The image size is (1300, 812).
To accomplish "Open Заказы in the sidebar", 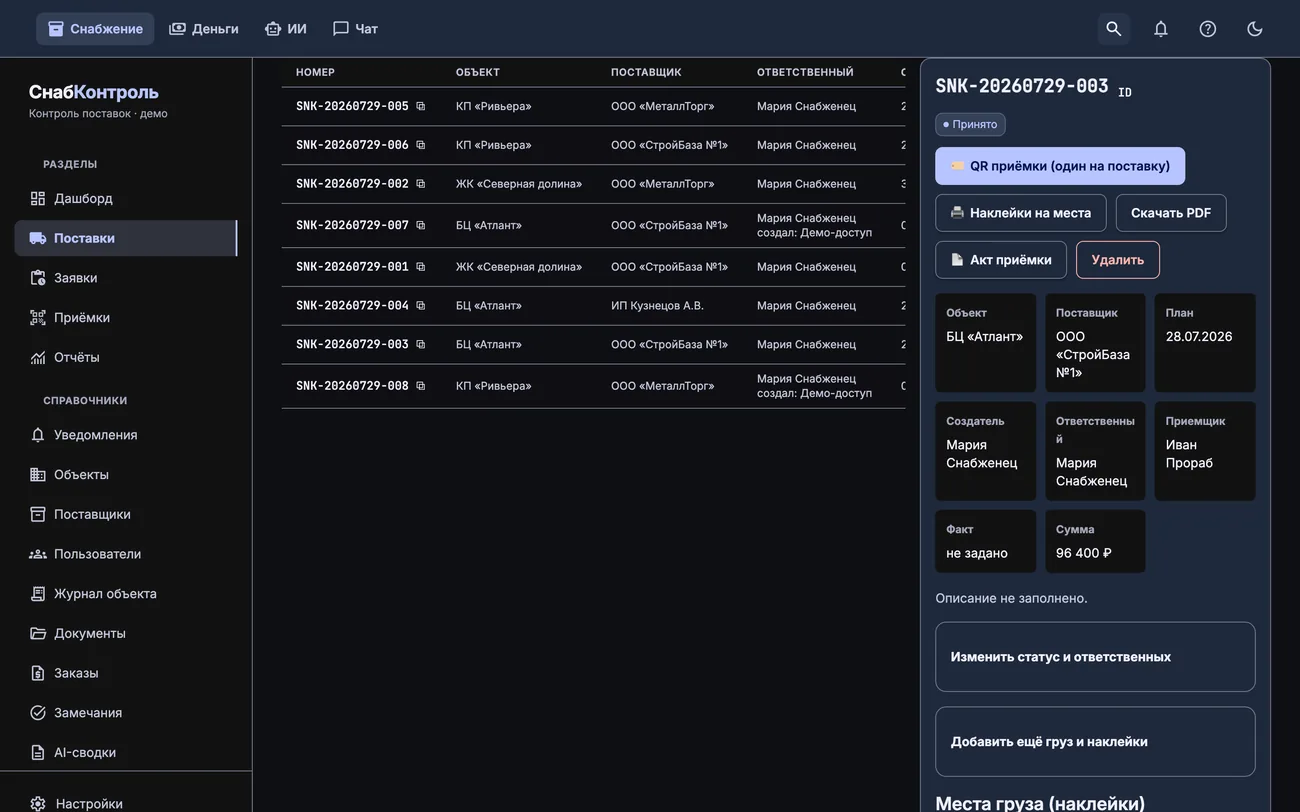I will [x=125, y=673].
